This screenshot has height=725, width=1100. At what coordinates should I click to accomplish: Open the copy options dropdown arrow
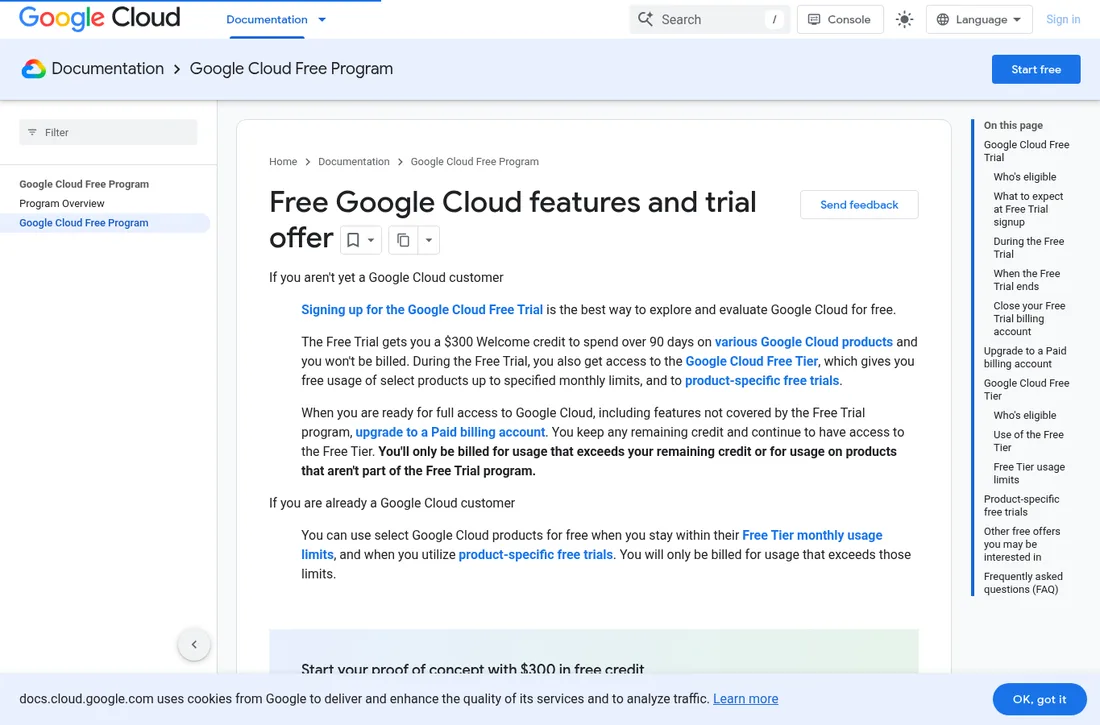pyautogui.click(x=429, y=240)
